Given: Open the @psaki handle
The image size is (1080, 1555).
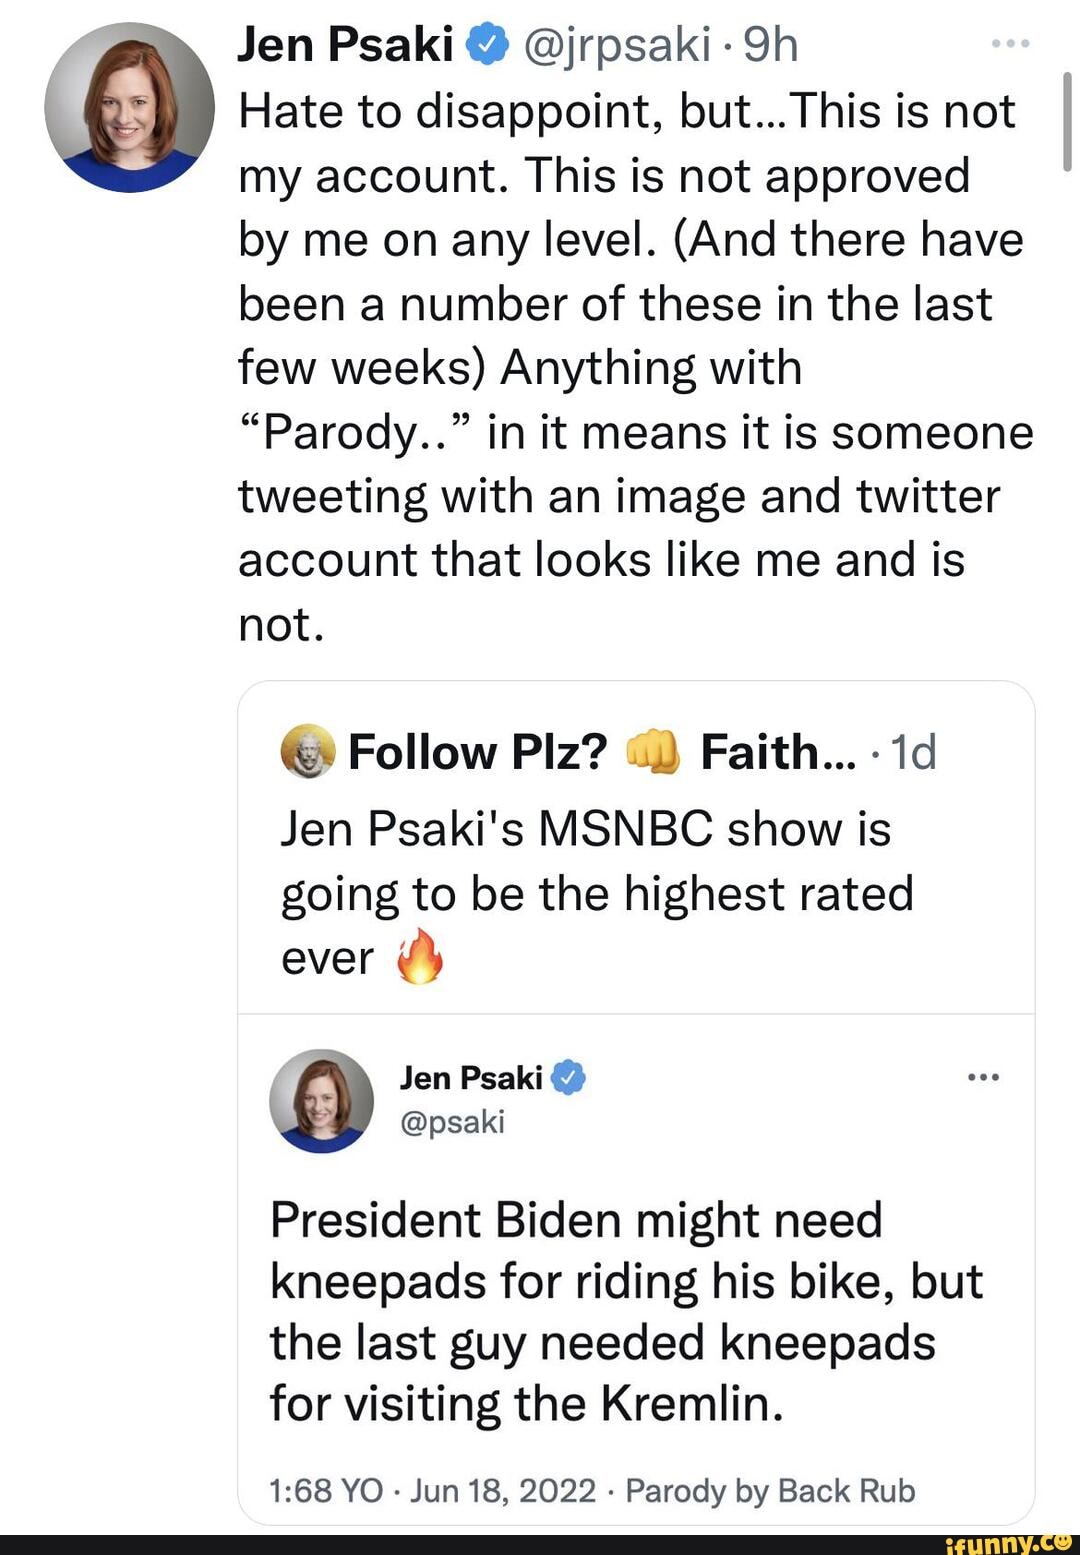Looking at the screenshot, I should click(x=452, y=1122).
